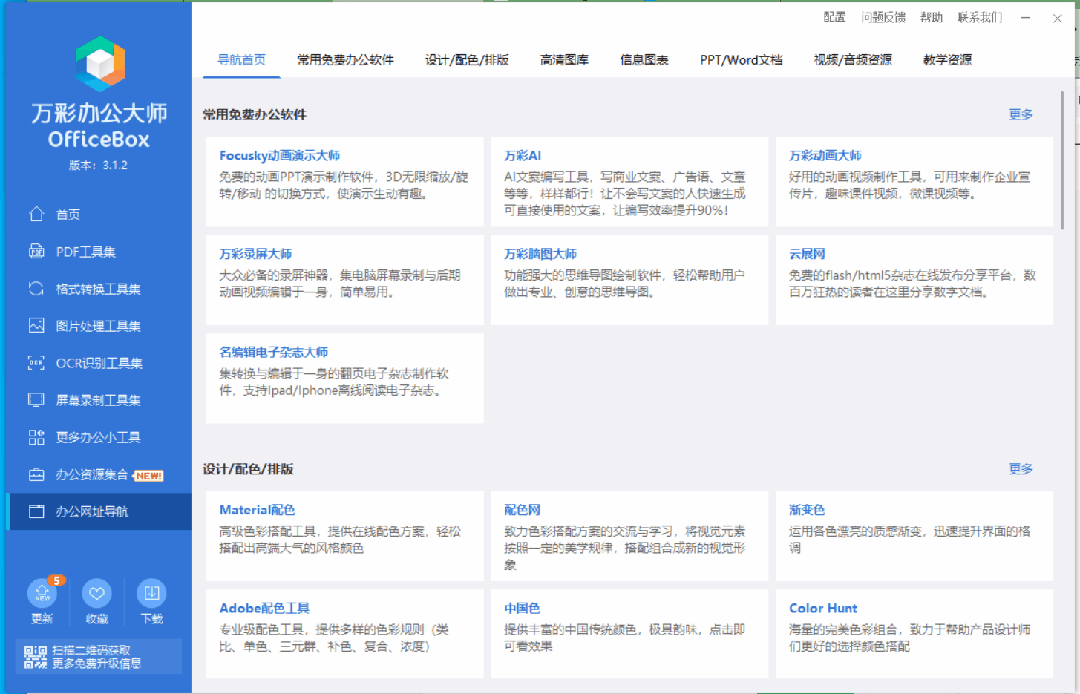Click the 版本: 3.1.2 version text
This screenshot has height=694, width=1080.
98,165
